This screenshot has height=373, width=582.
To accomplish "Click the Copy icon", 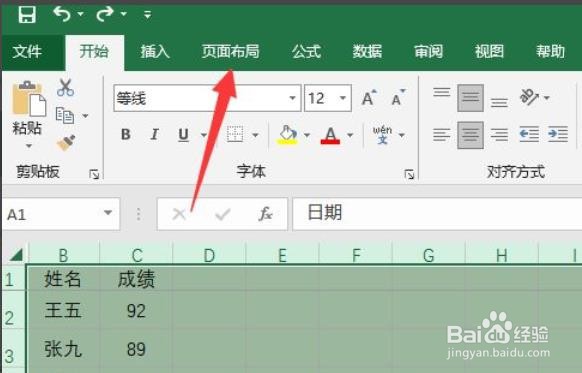I will pyautogui.click(x=65, y=115).
